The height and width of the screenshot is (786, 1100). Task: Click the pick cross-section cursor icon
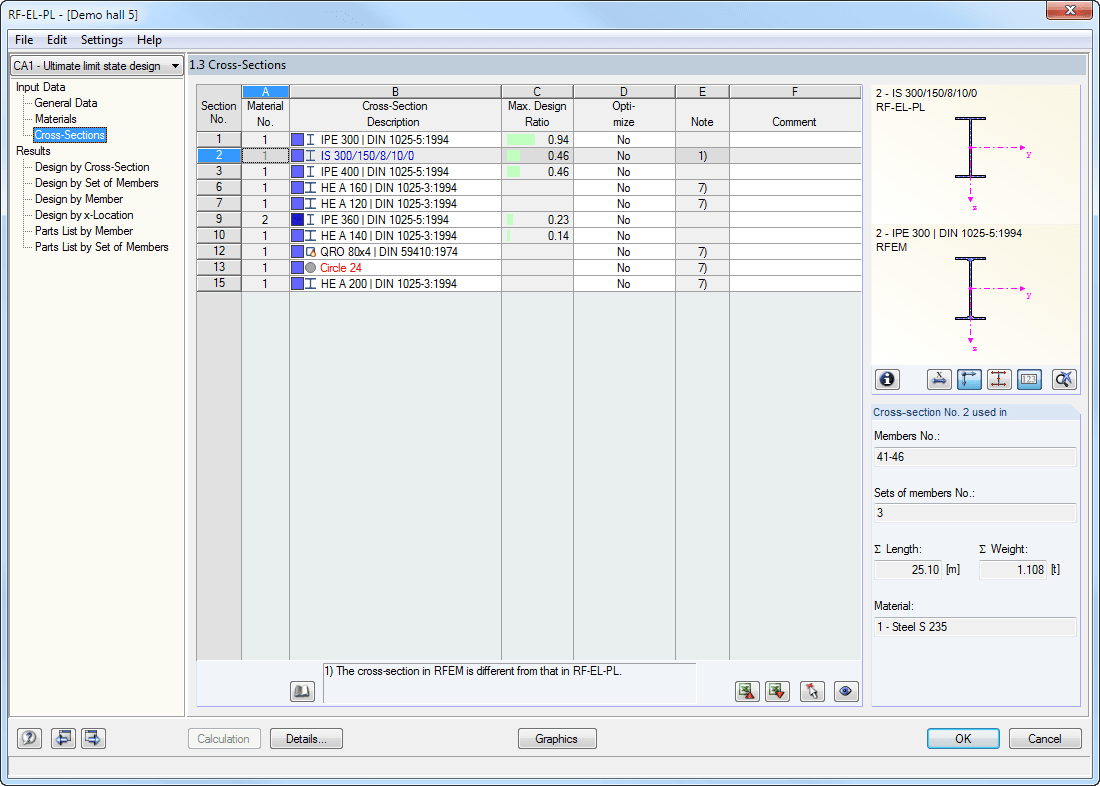coord(812,691)
